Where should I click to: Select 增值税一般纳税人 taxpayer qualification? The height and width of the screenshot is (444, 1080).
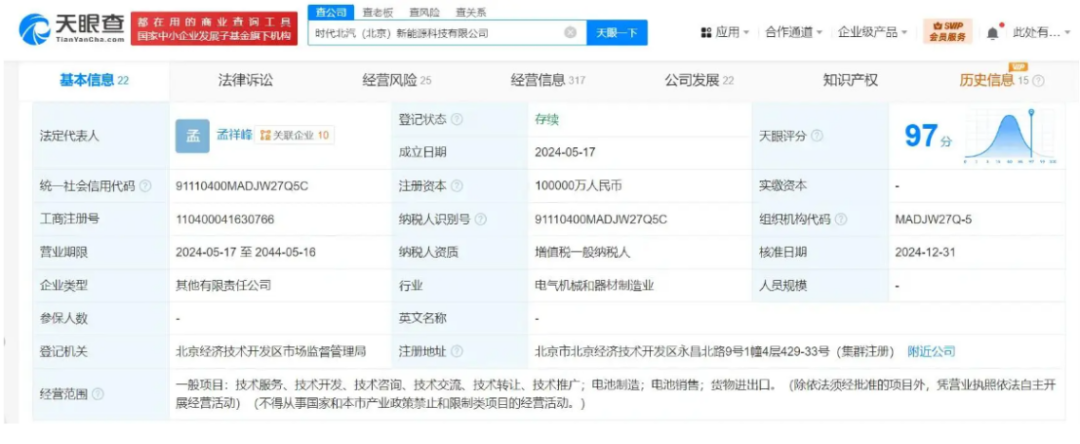click(x=582, y=253)
